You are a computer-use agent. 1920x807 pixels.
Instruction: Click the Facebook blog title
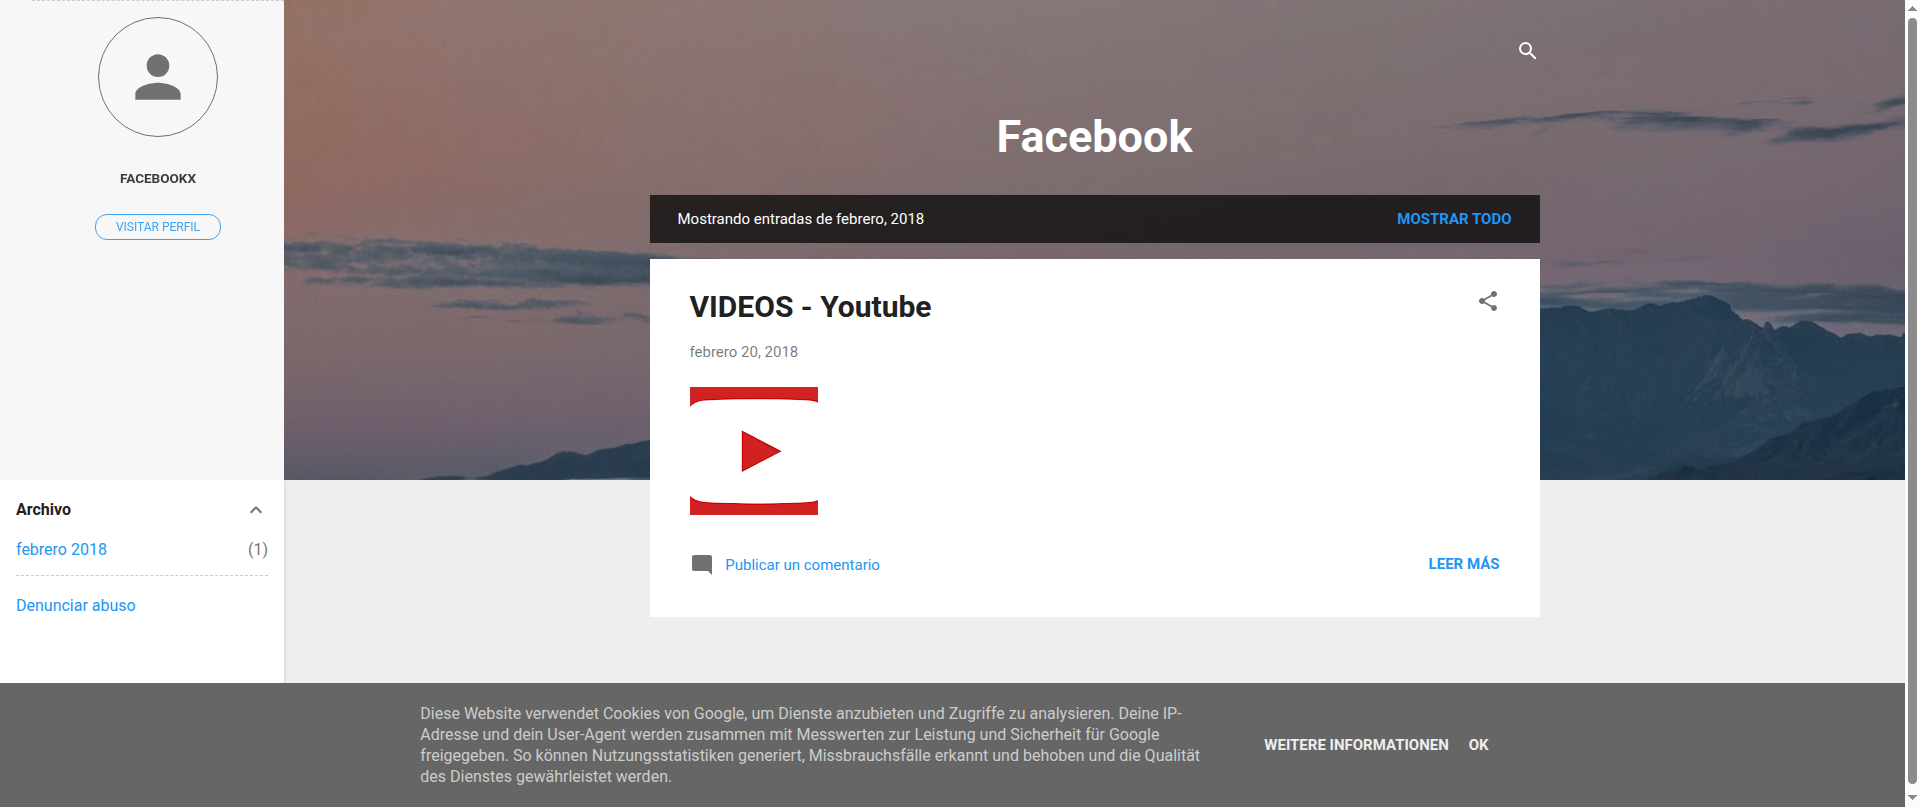point(1094,137)
